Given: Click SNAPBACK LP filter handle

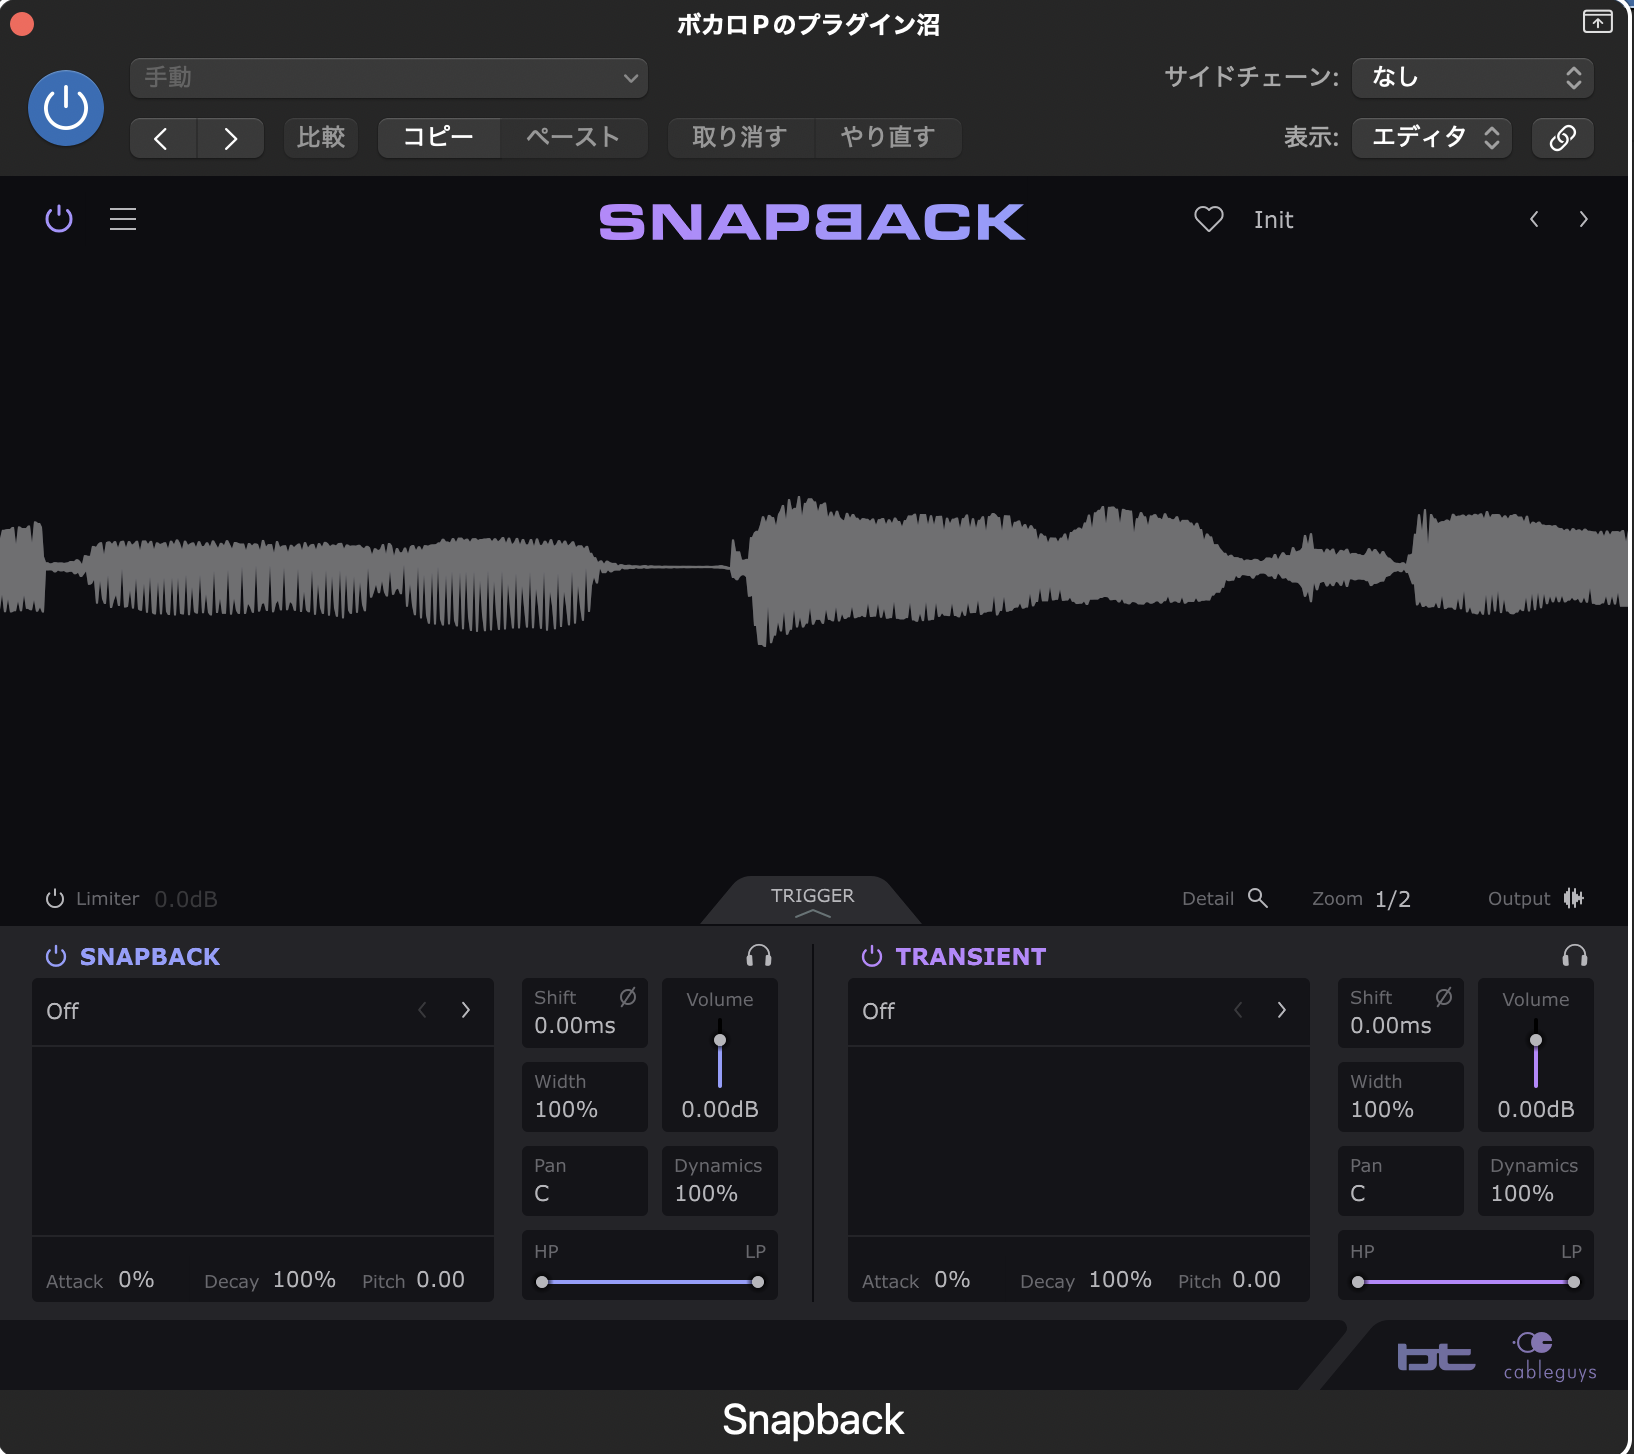Looking at the screenshot, I should [x=758, y=1282].
